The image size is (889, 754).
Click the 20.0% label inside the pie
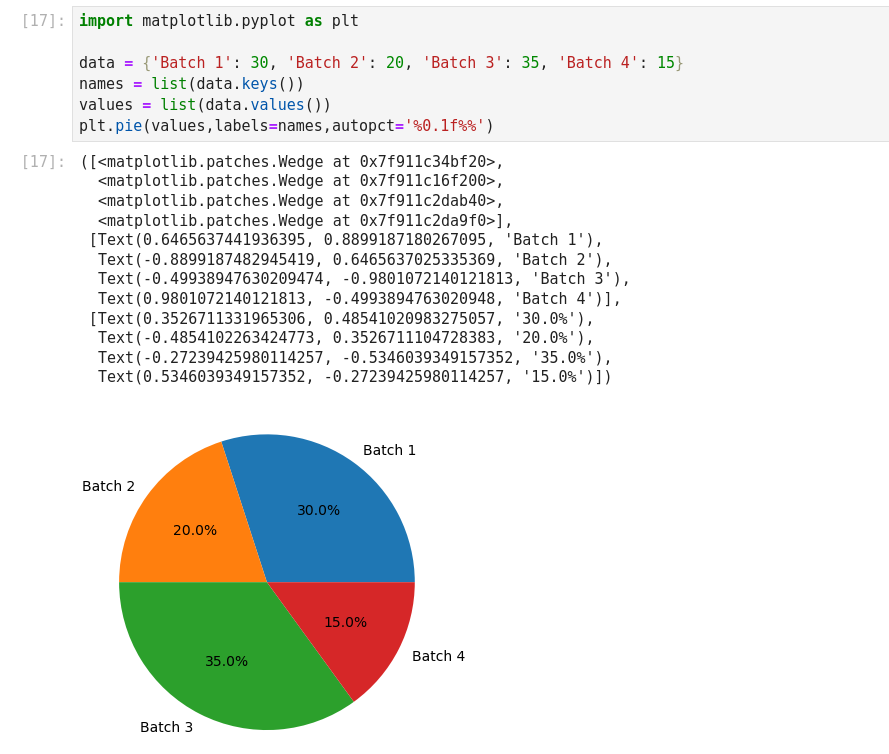point(194,531)
